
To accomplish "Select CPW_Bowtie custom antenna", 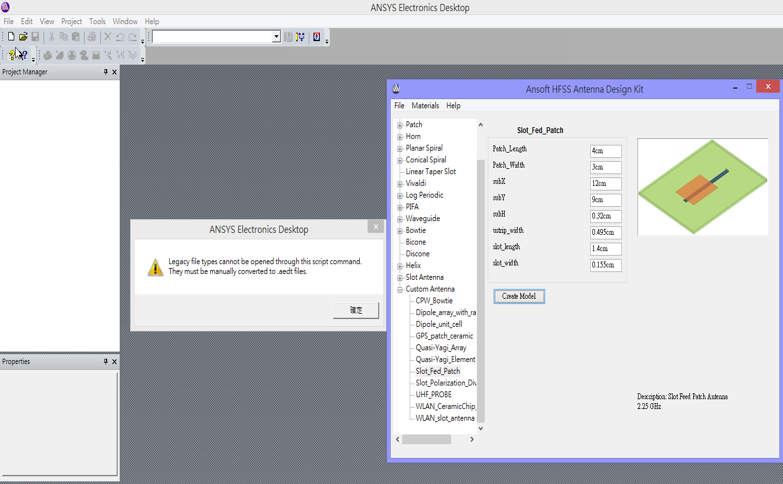I will point(434,301).
